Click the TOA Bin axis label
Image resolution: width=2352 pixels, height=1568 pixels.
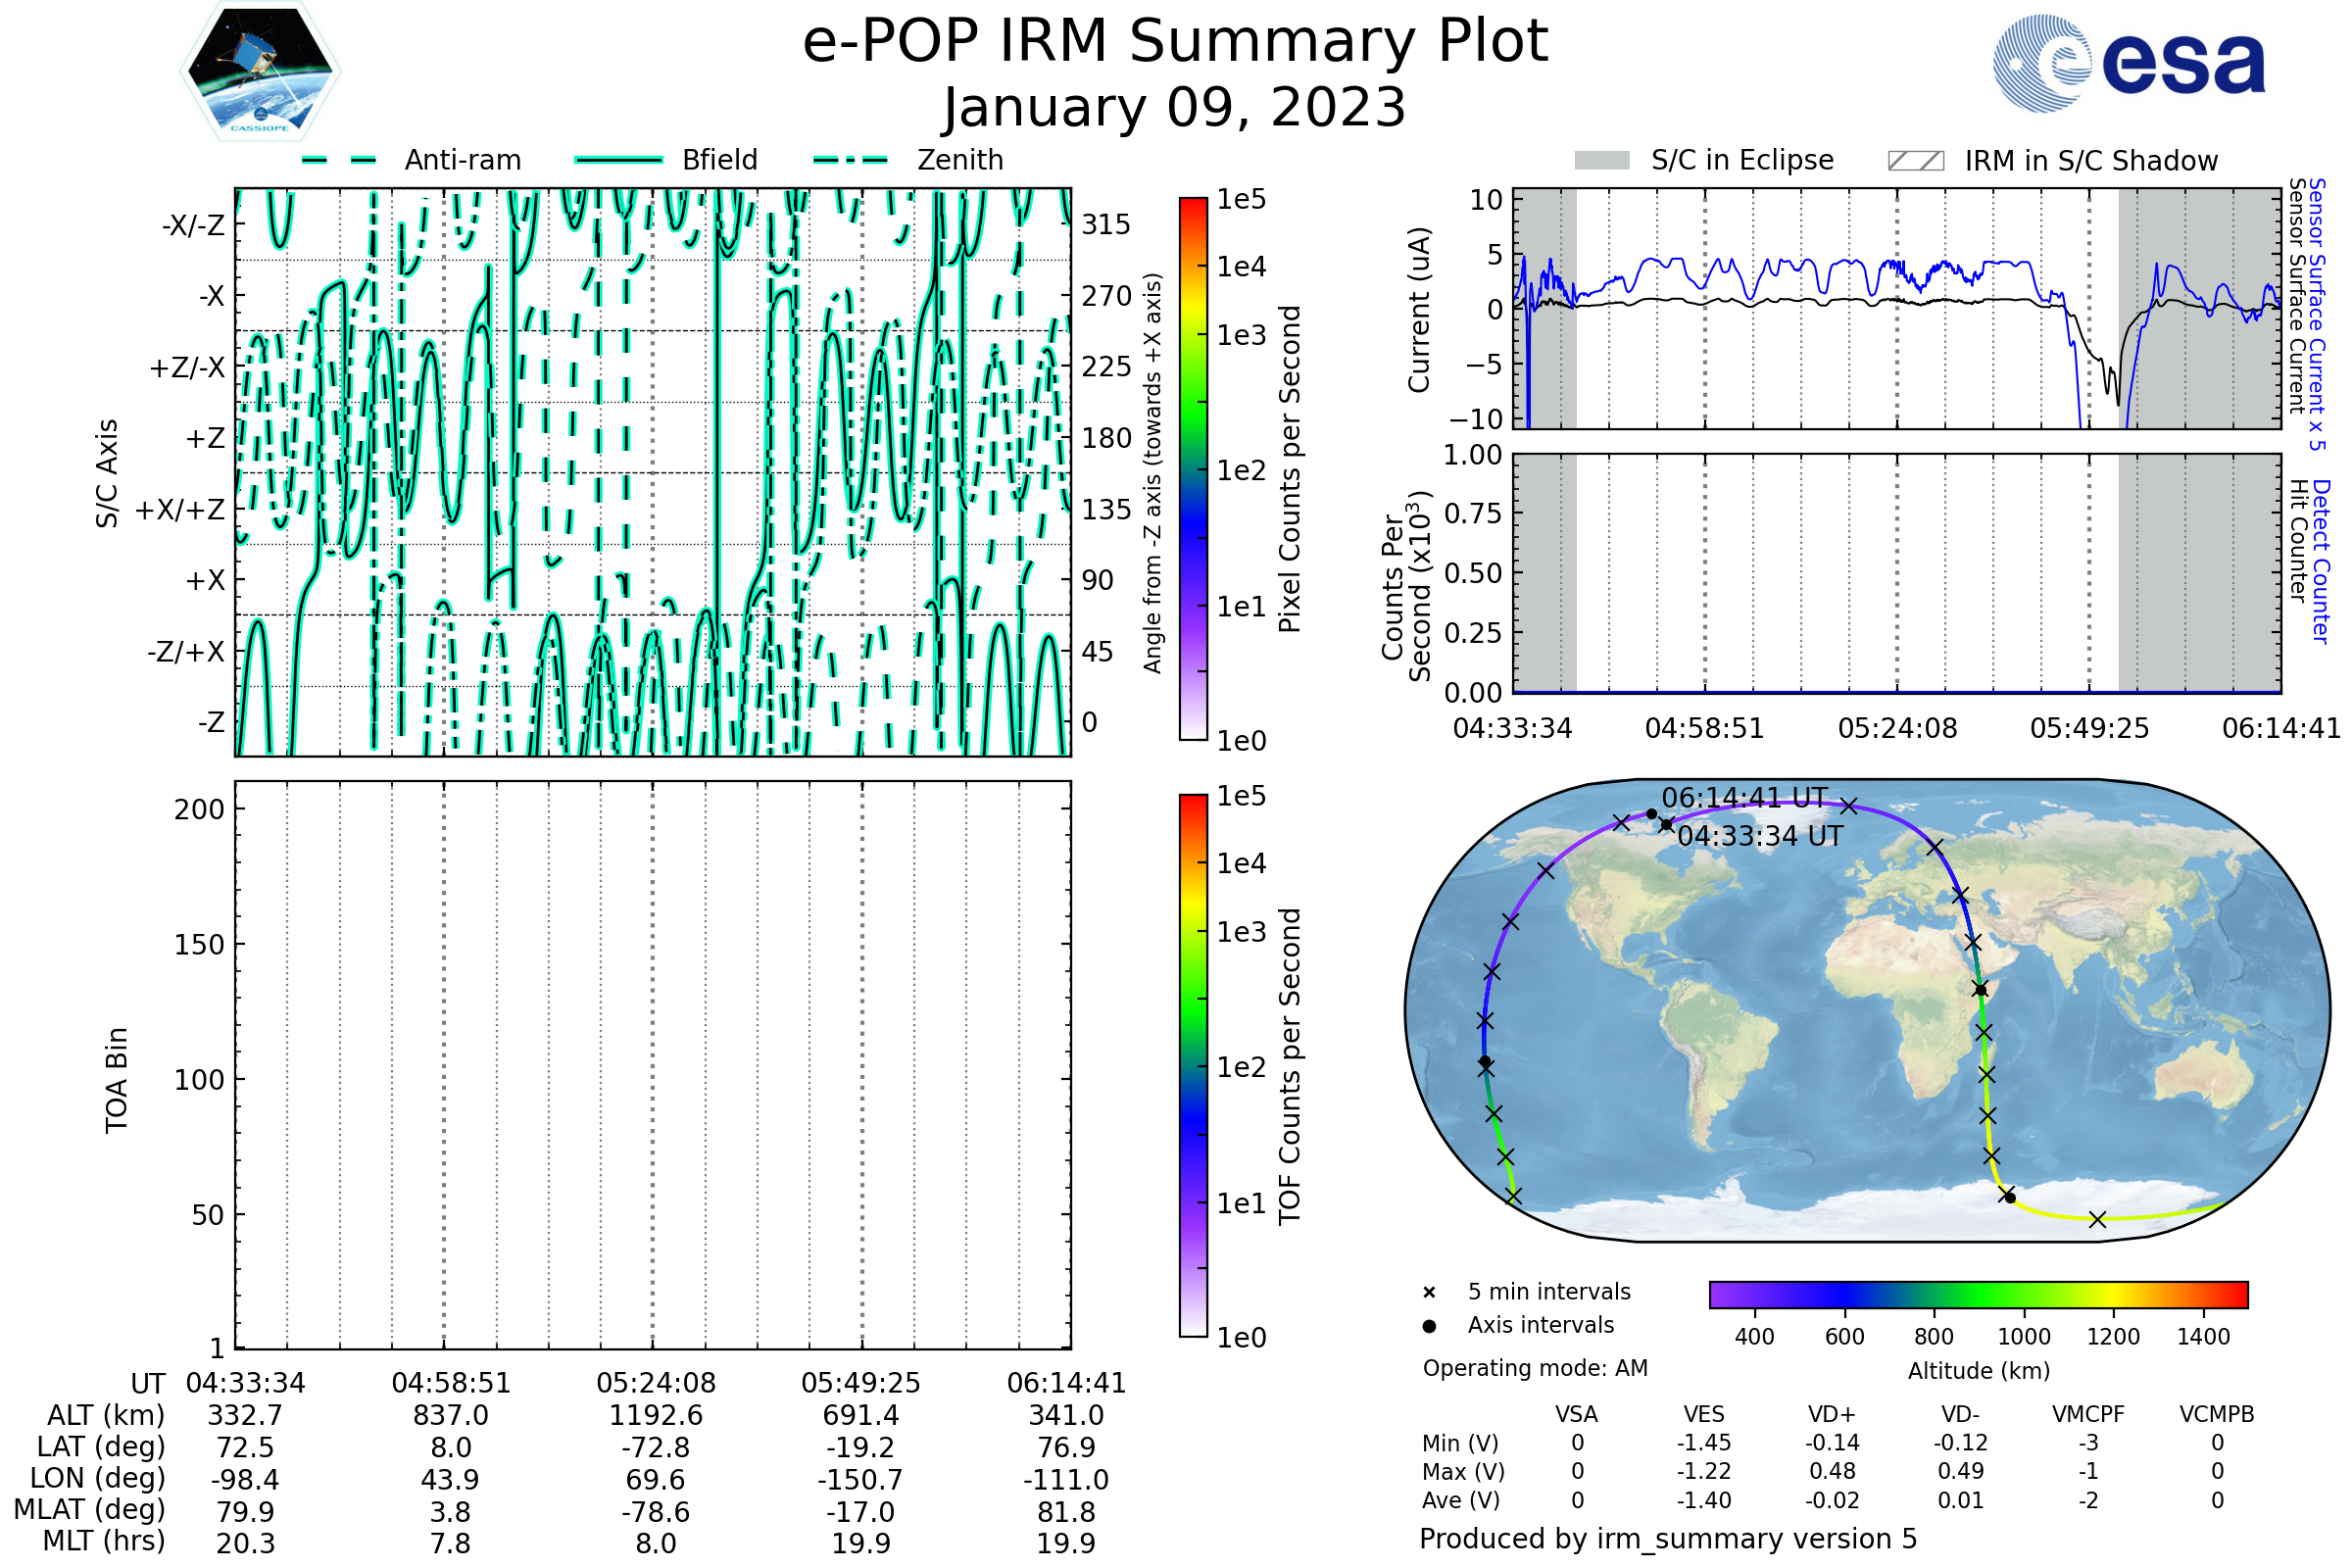(x=117, y=1079)
